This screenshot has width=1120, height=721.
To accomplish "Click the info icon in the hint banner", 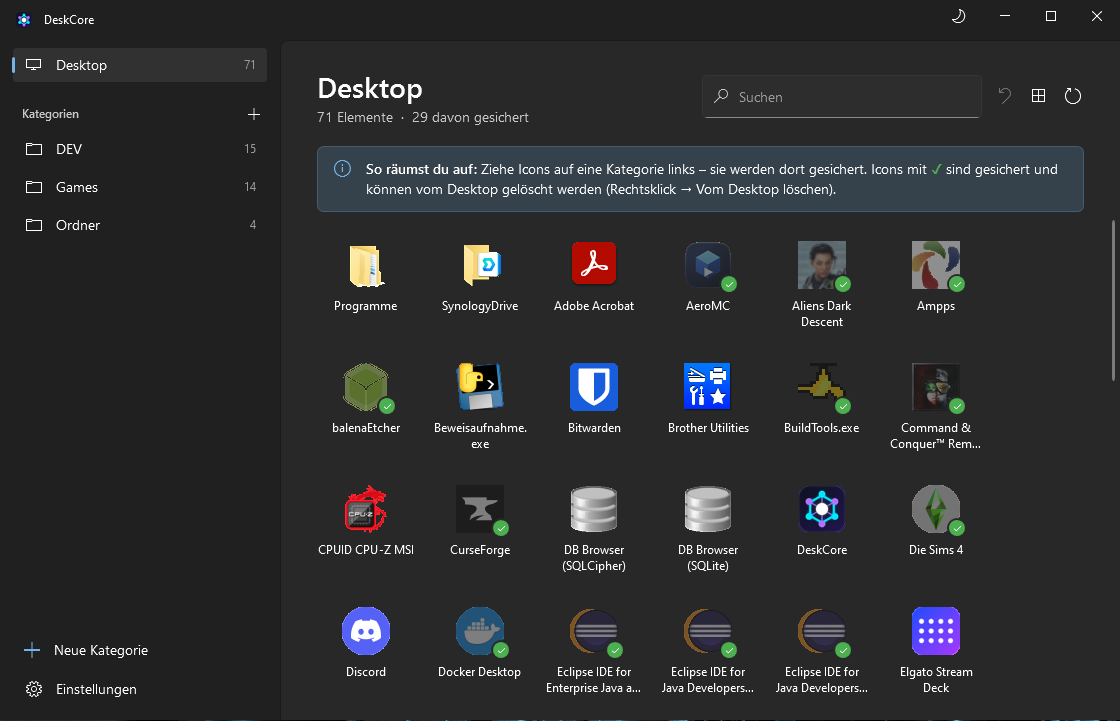I will tap(342, 169).
